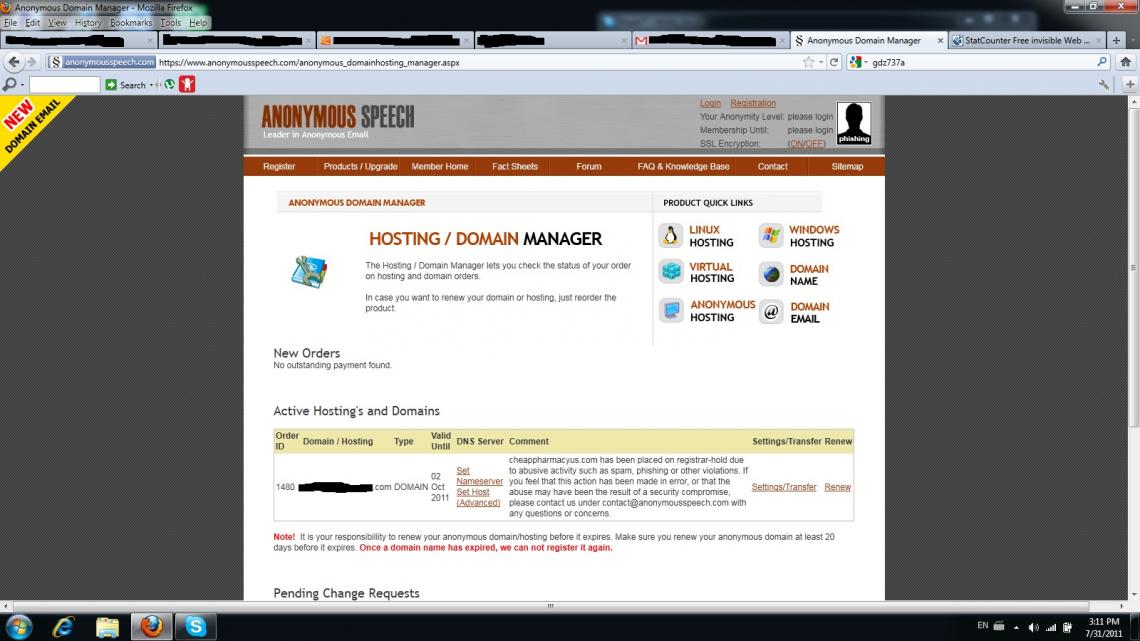Open the Products / Upgrade nav item
This screenshot has height=641, width=1140.
click(361, 166)
